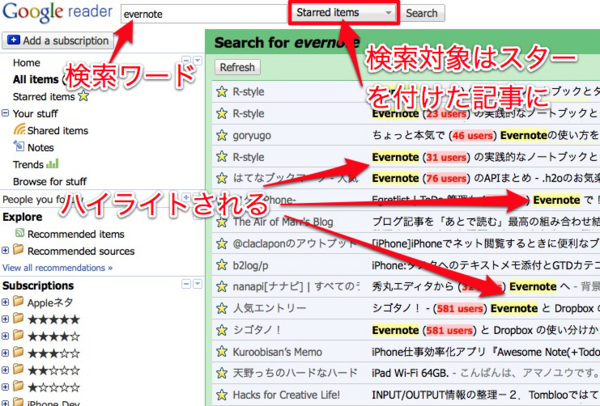Click the Notes pencil icon
The height and width of the screenshot is (406, 600).
tap(19, 146)
